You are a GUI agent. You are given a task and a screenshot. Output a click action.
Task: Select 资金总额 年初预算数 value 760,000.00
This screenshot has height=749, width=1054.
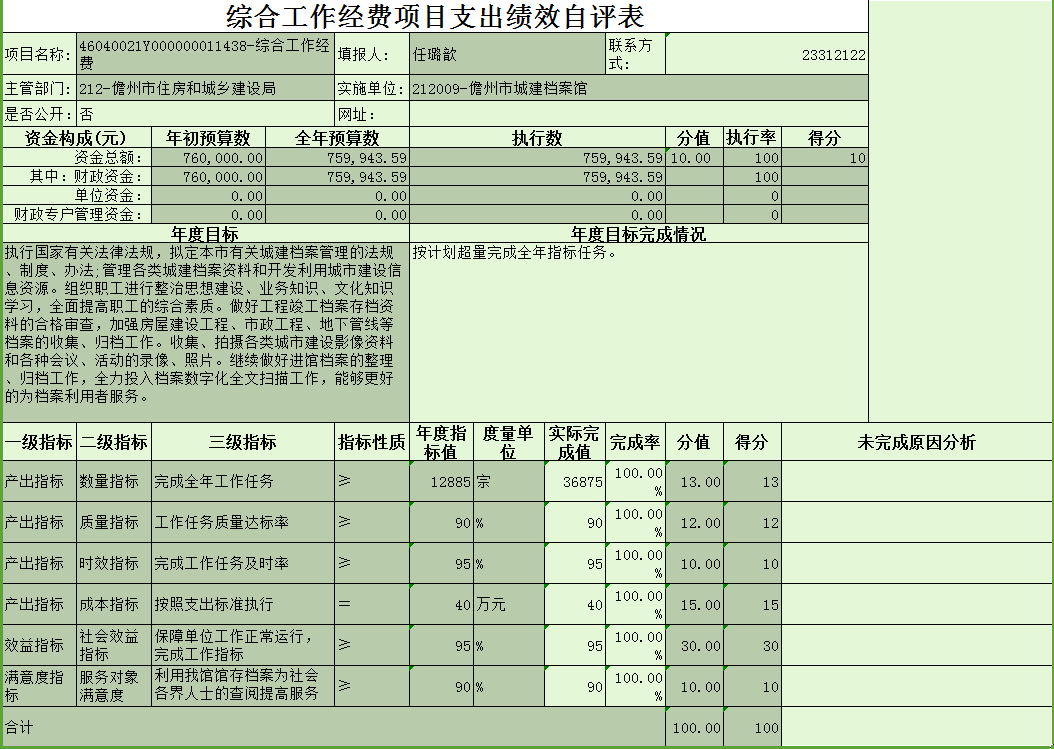point(208,158)
